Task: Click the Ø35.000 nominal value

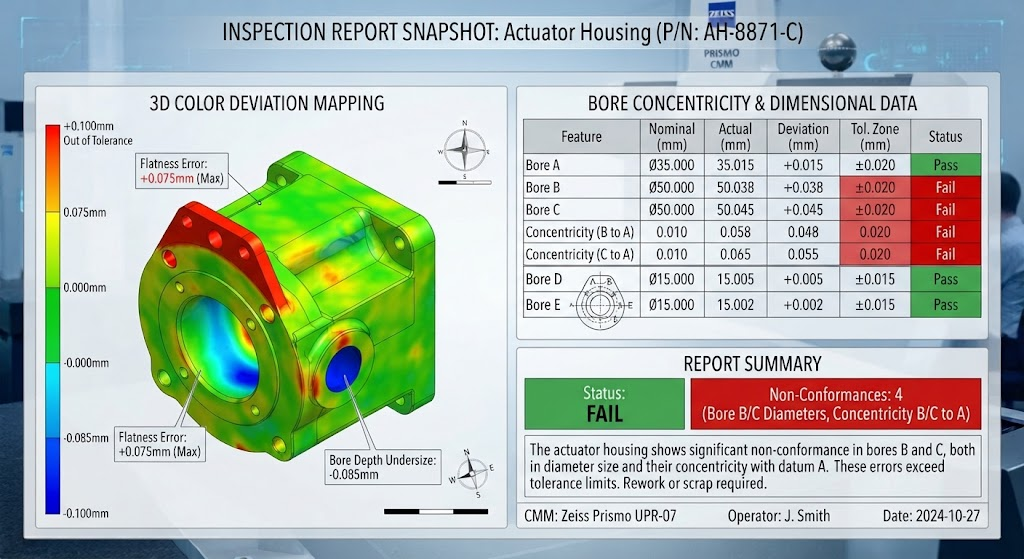Action: 672,165
